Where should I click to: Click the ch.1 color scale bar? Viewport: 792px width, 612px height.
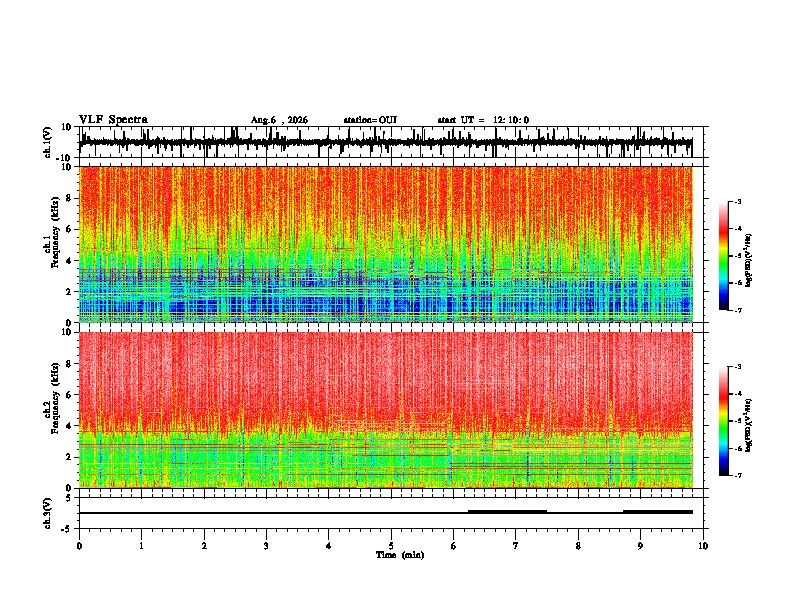coord(724,256)
